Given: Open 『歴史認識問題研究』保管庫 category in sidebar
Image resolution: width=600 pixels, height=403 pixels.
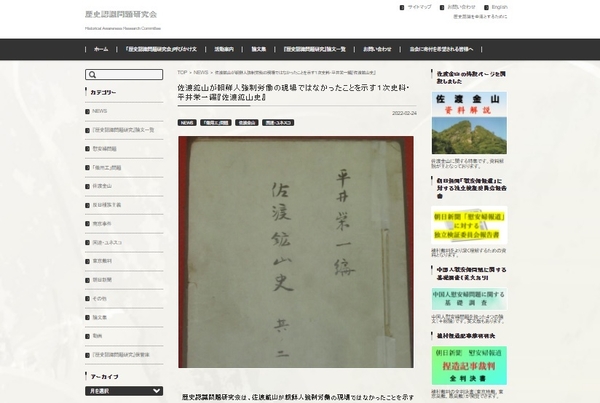Looking at the screenshot, I should [x=121, y=355].
